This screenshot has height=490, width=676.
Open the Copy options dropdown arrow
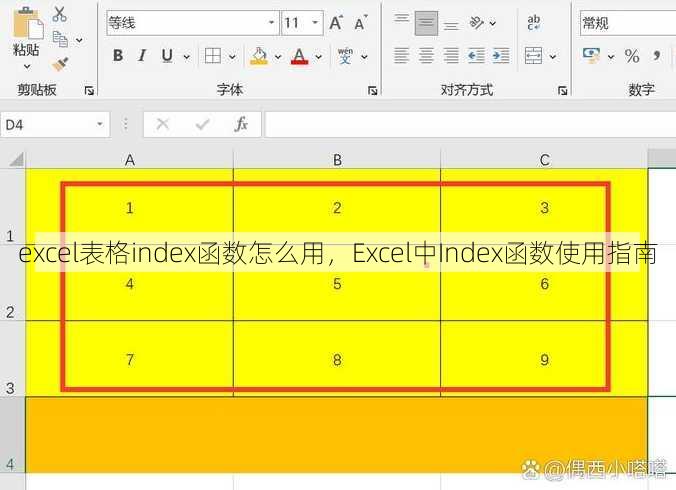79,40
